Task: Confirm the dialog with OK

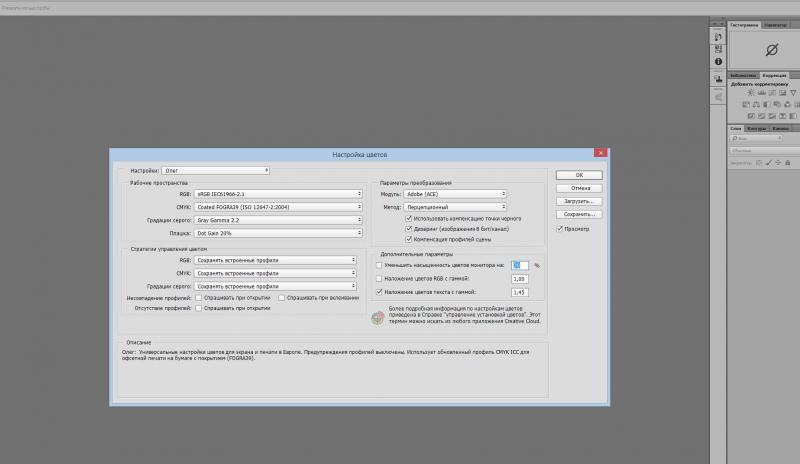Action: click(579, 175)
